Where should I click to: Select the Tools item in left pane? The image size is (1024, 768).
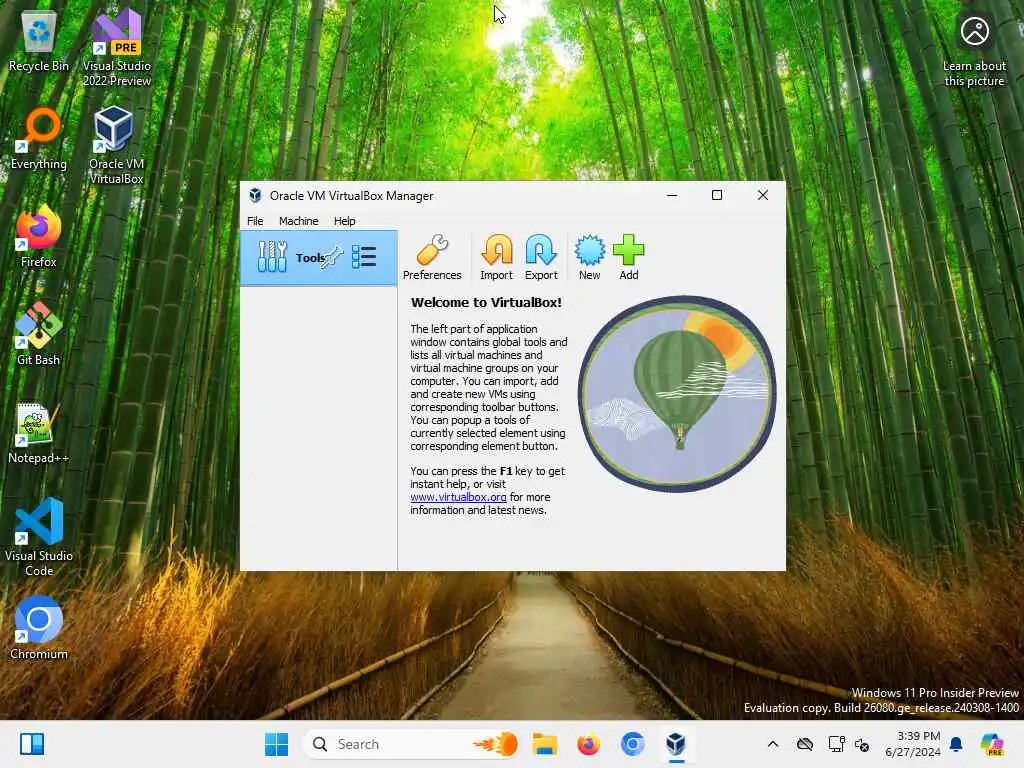coord(319,257)
